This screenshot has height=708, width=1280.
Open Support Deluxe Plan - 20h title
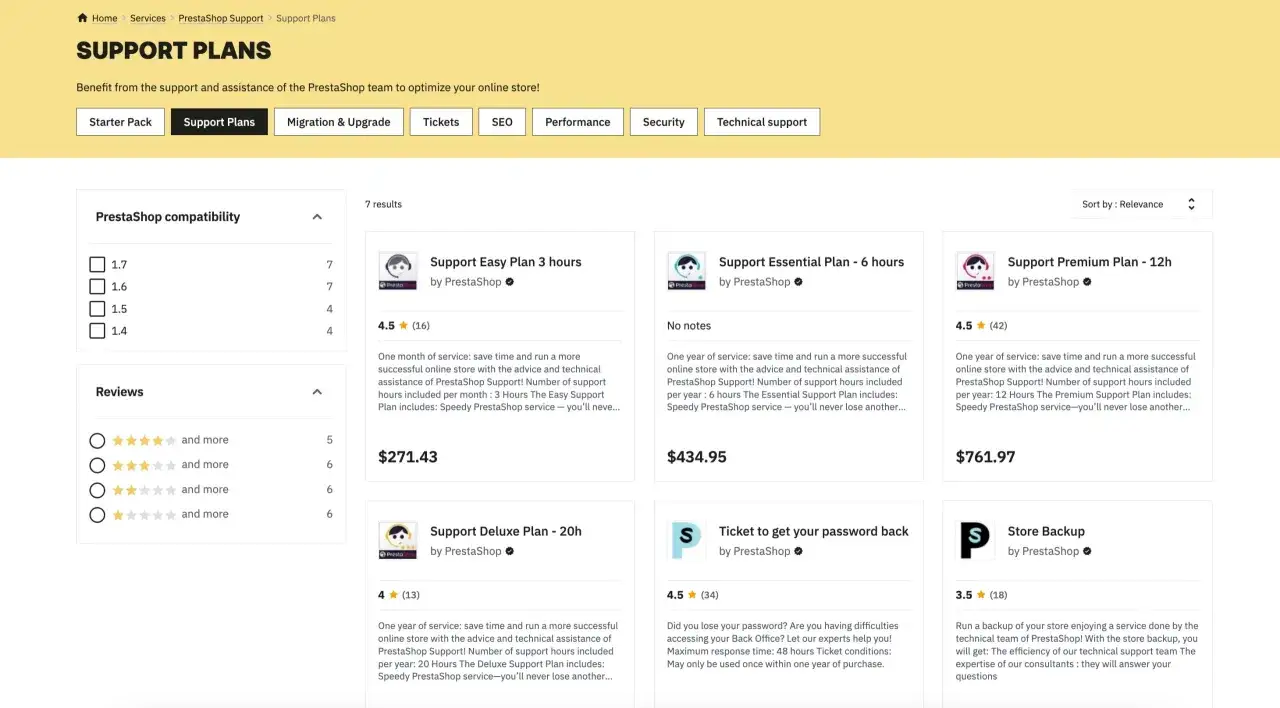click(506, 531)
